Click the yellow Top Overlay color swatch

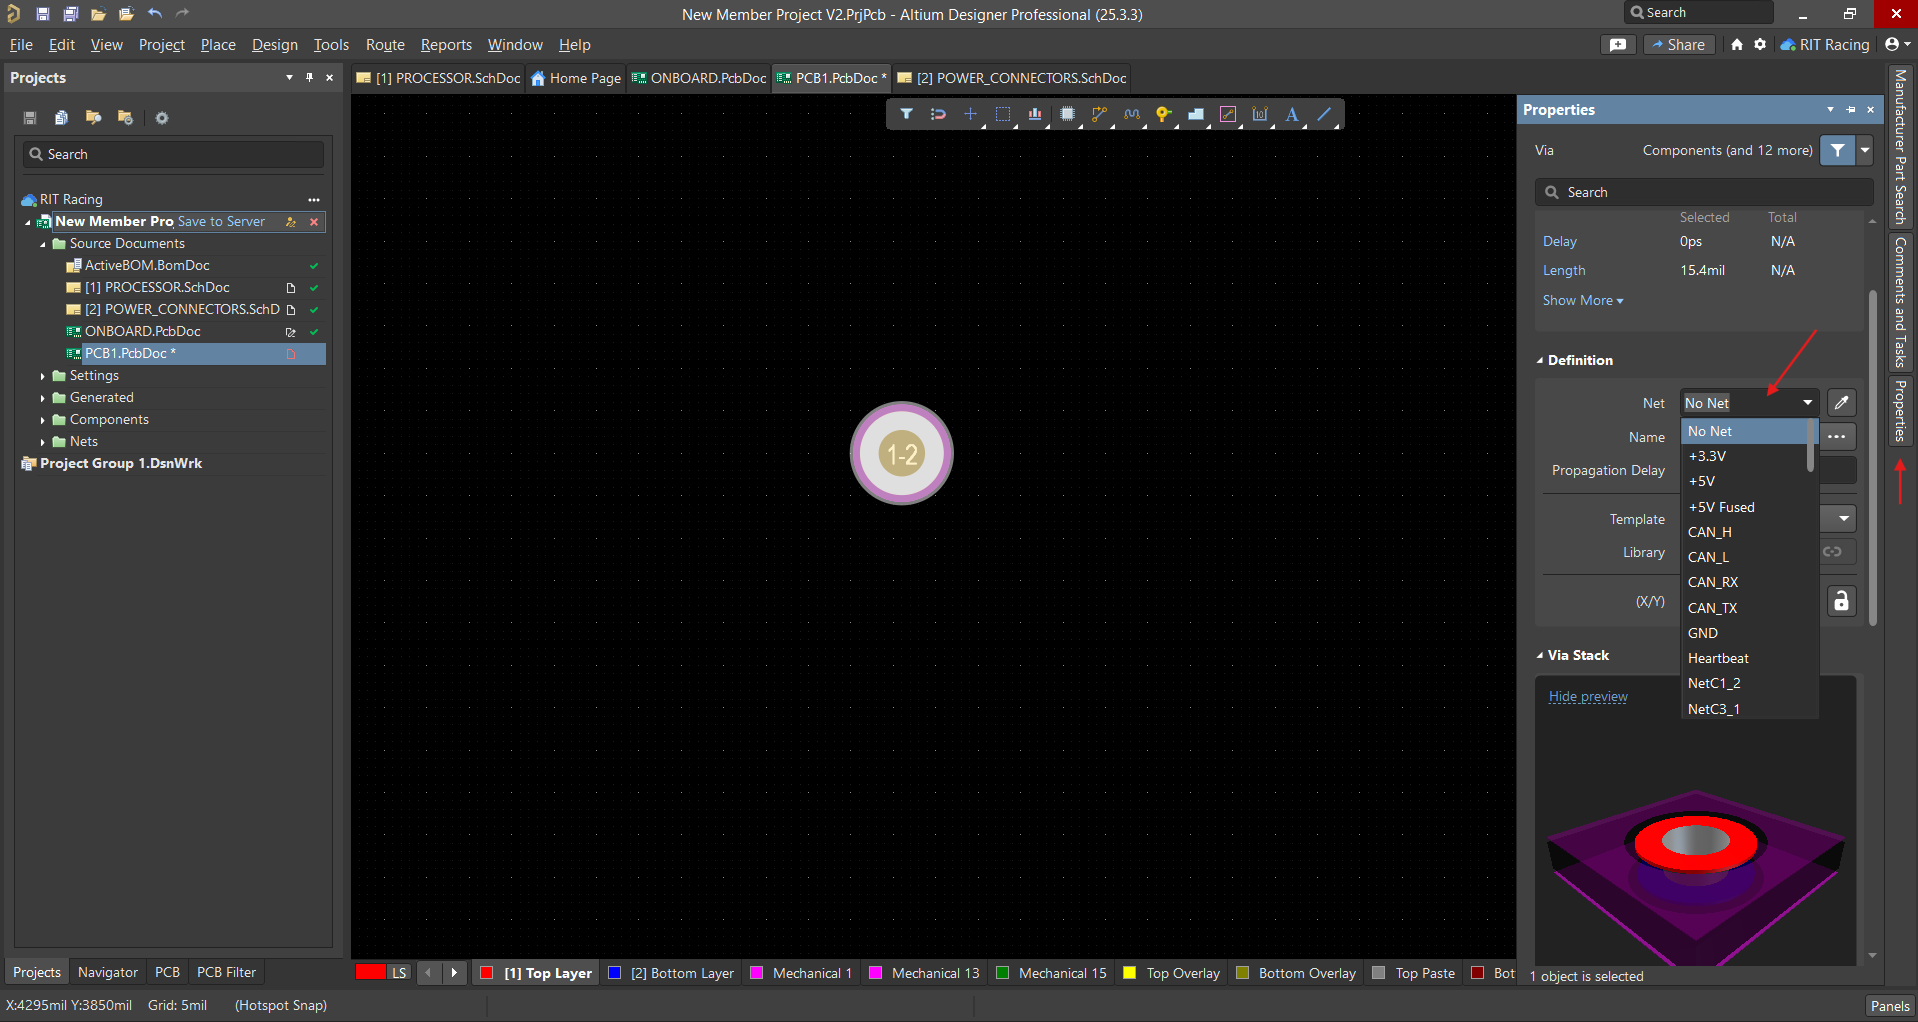(1129, 973)
